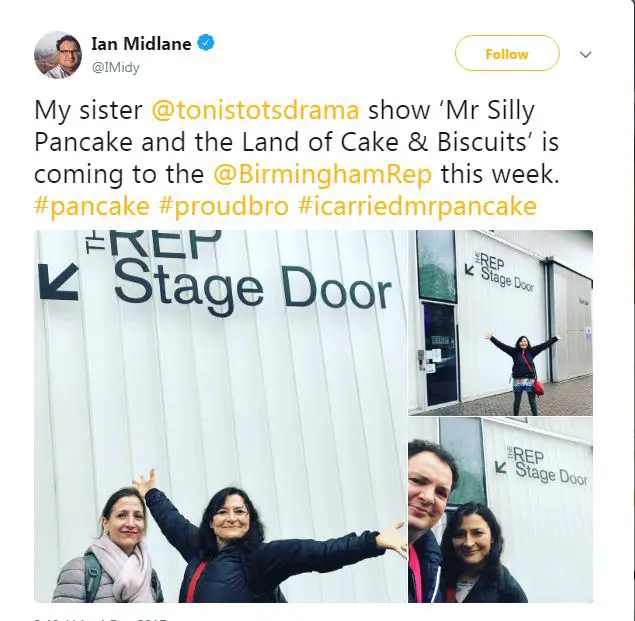The image size is (635, 621).
Task: Open the tweet options chevron dropdown
Action: coord(586,54)
